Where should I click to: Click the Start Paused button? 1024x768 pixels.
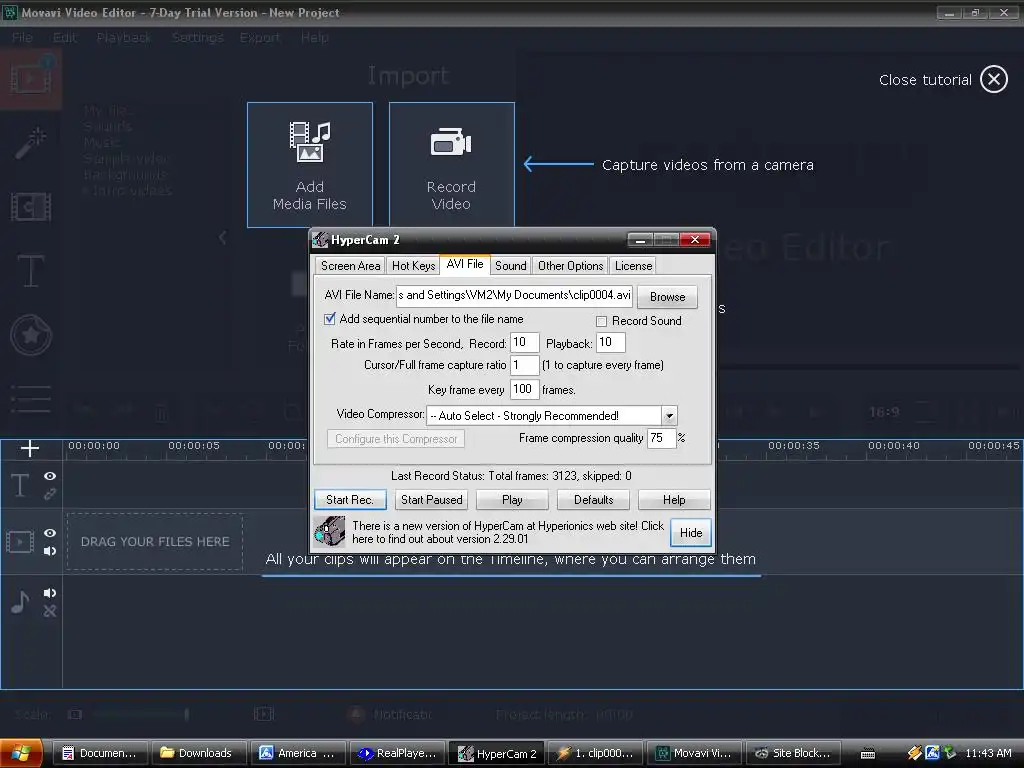coord(432,500)
